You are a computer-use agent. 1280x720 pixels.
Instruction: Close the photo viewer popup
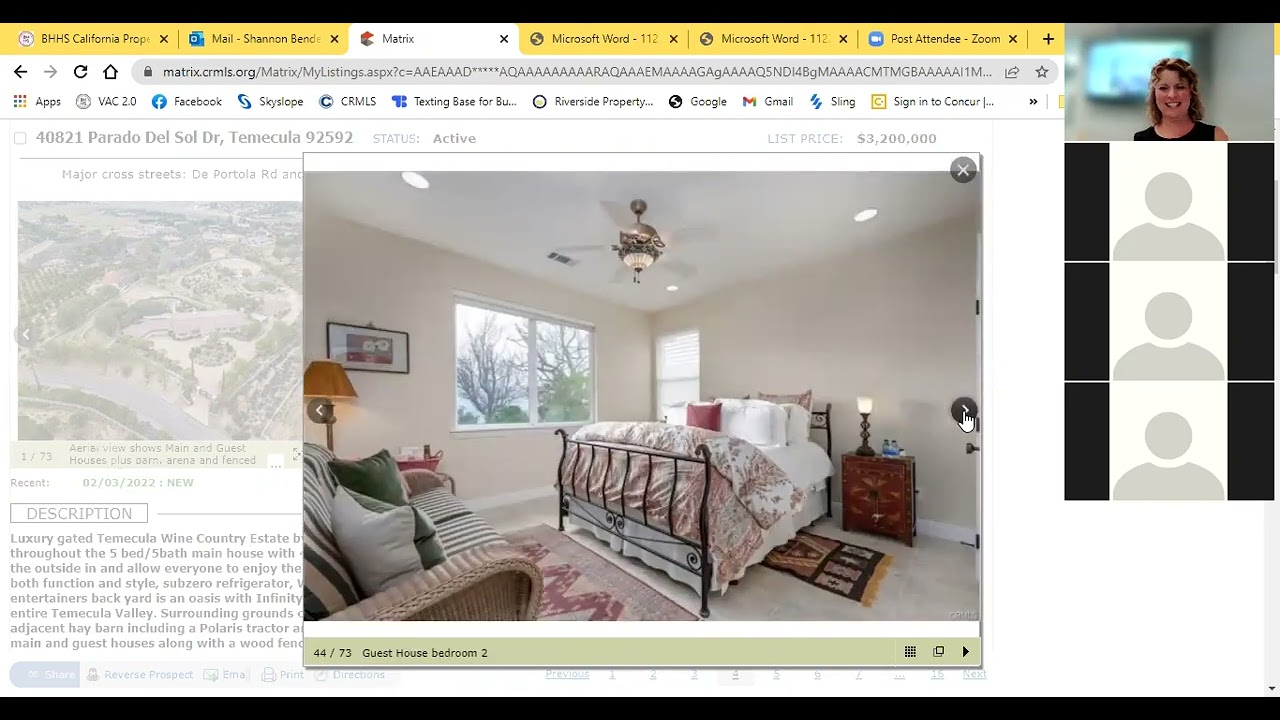pyautogui.click(x=963, y=170)
